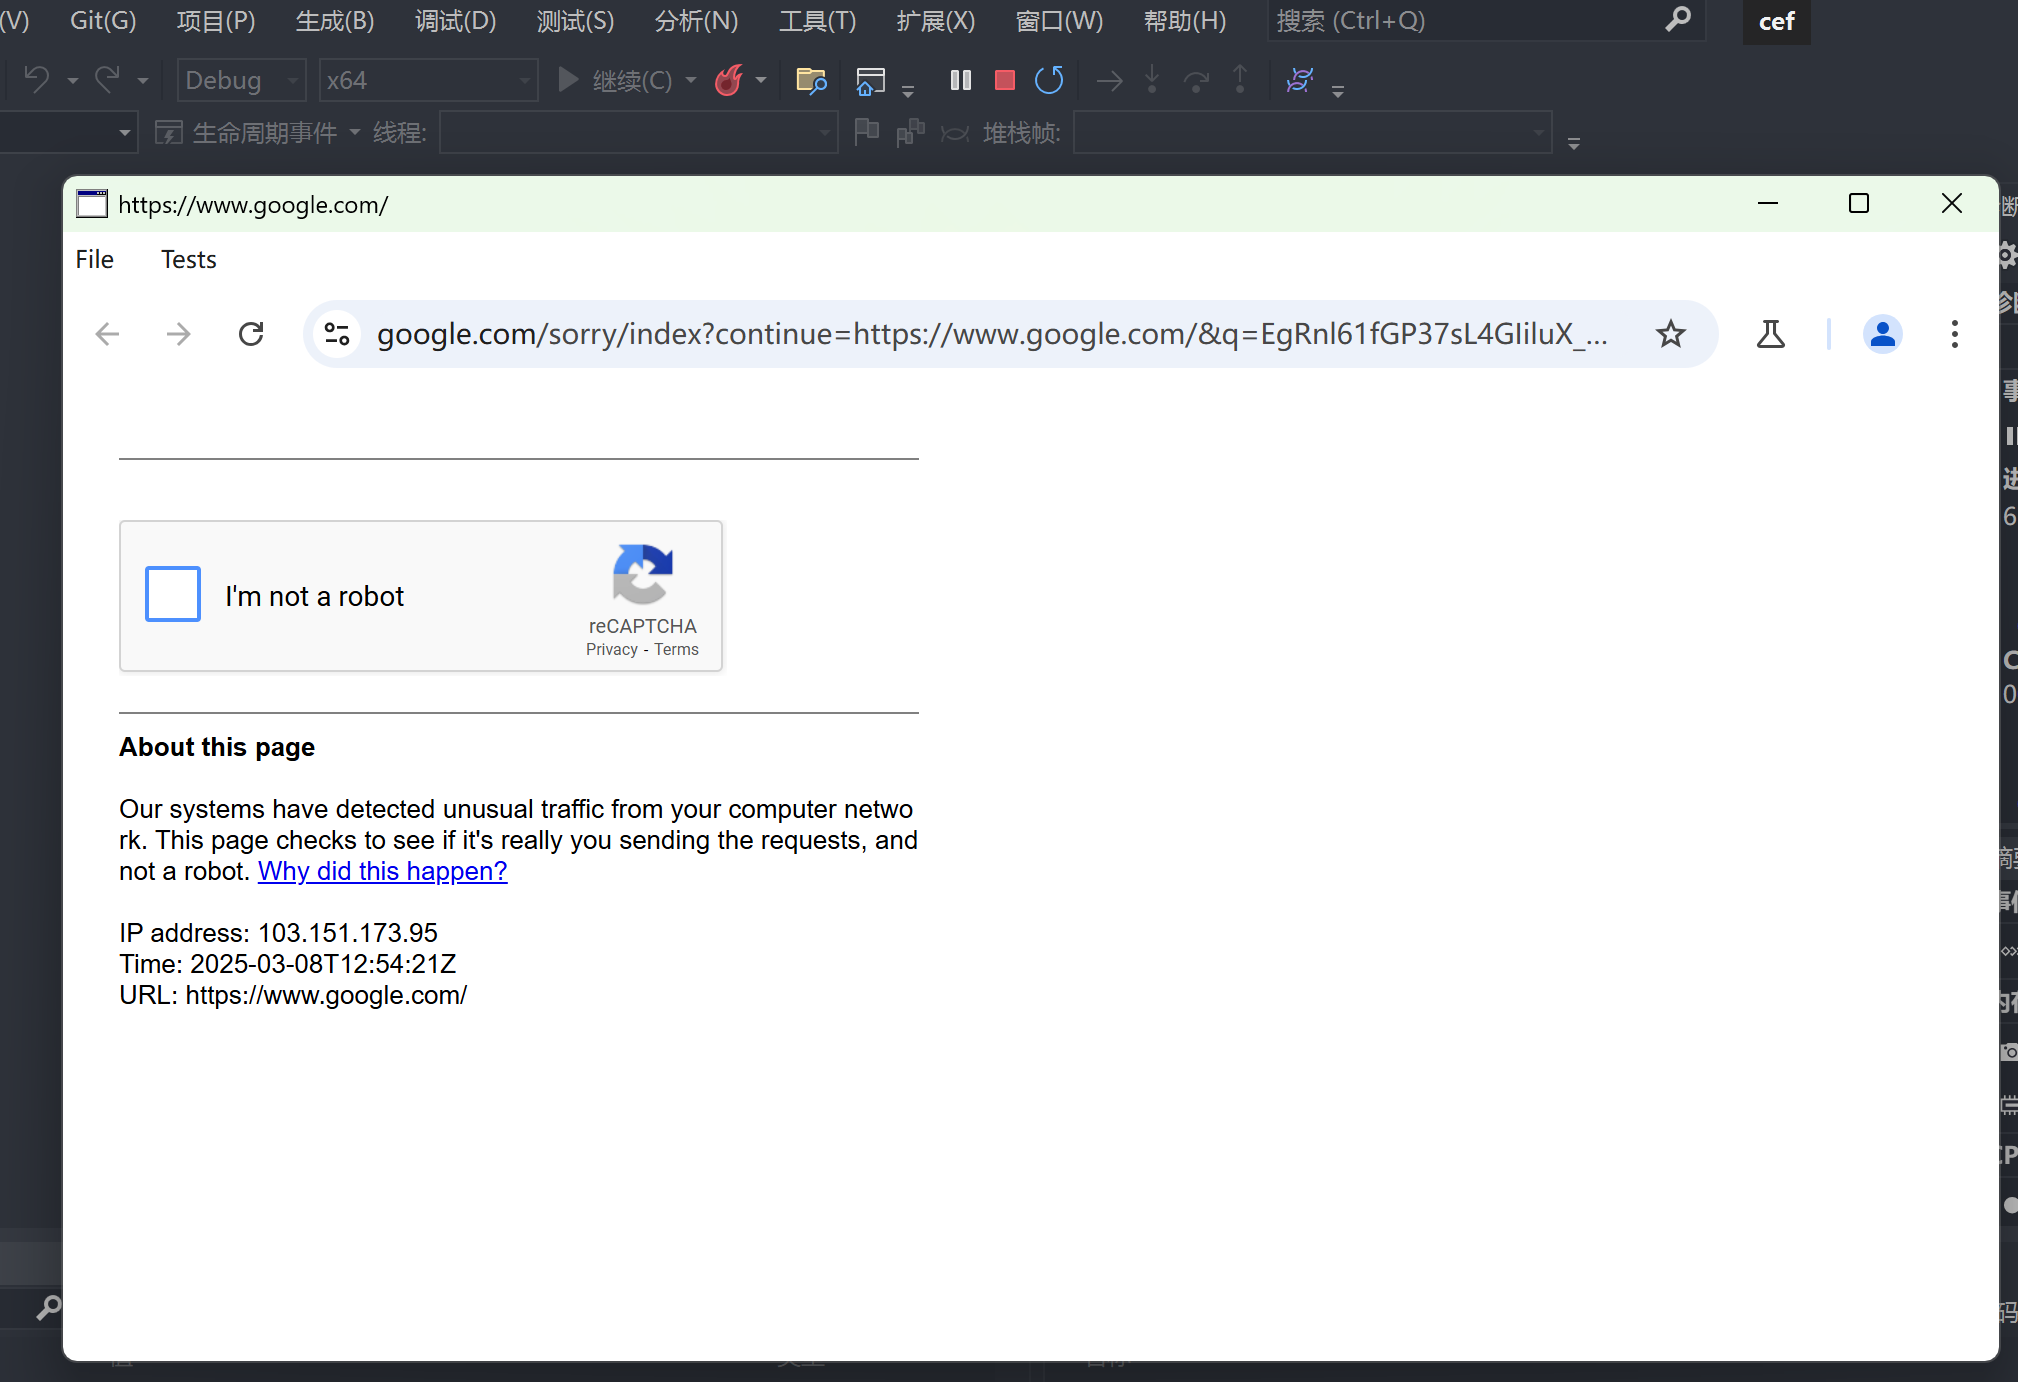Click the Show Next Statement arrow icon
Image resolution: width=2018 pixels, height=1382 pixels.
click(x=1109, y=80)
